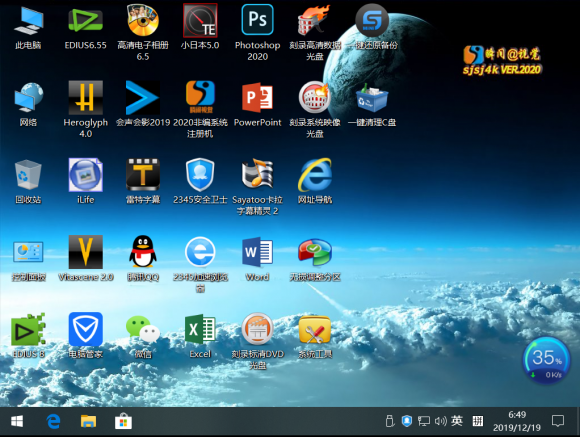Launch the iLife shortcut

[x=85, y=175]
